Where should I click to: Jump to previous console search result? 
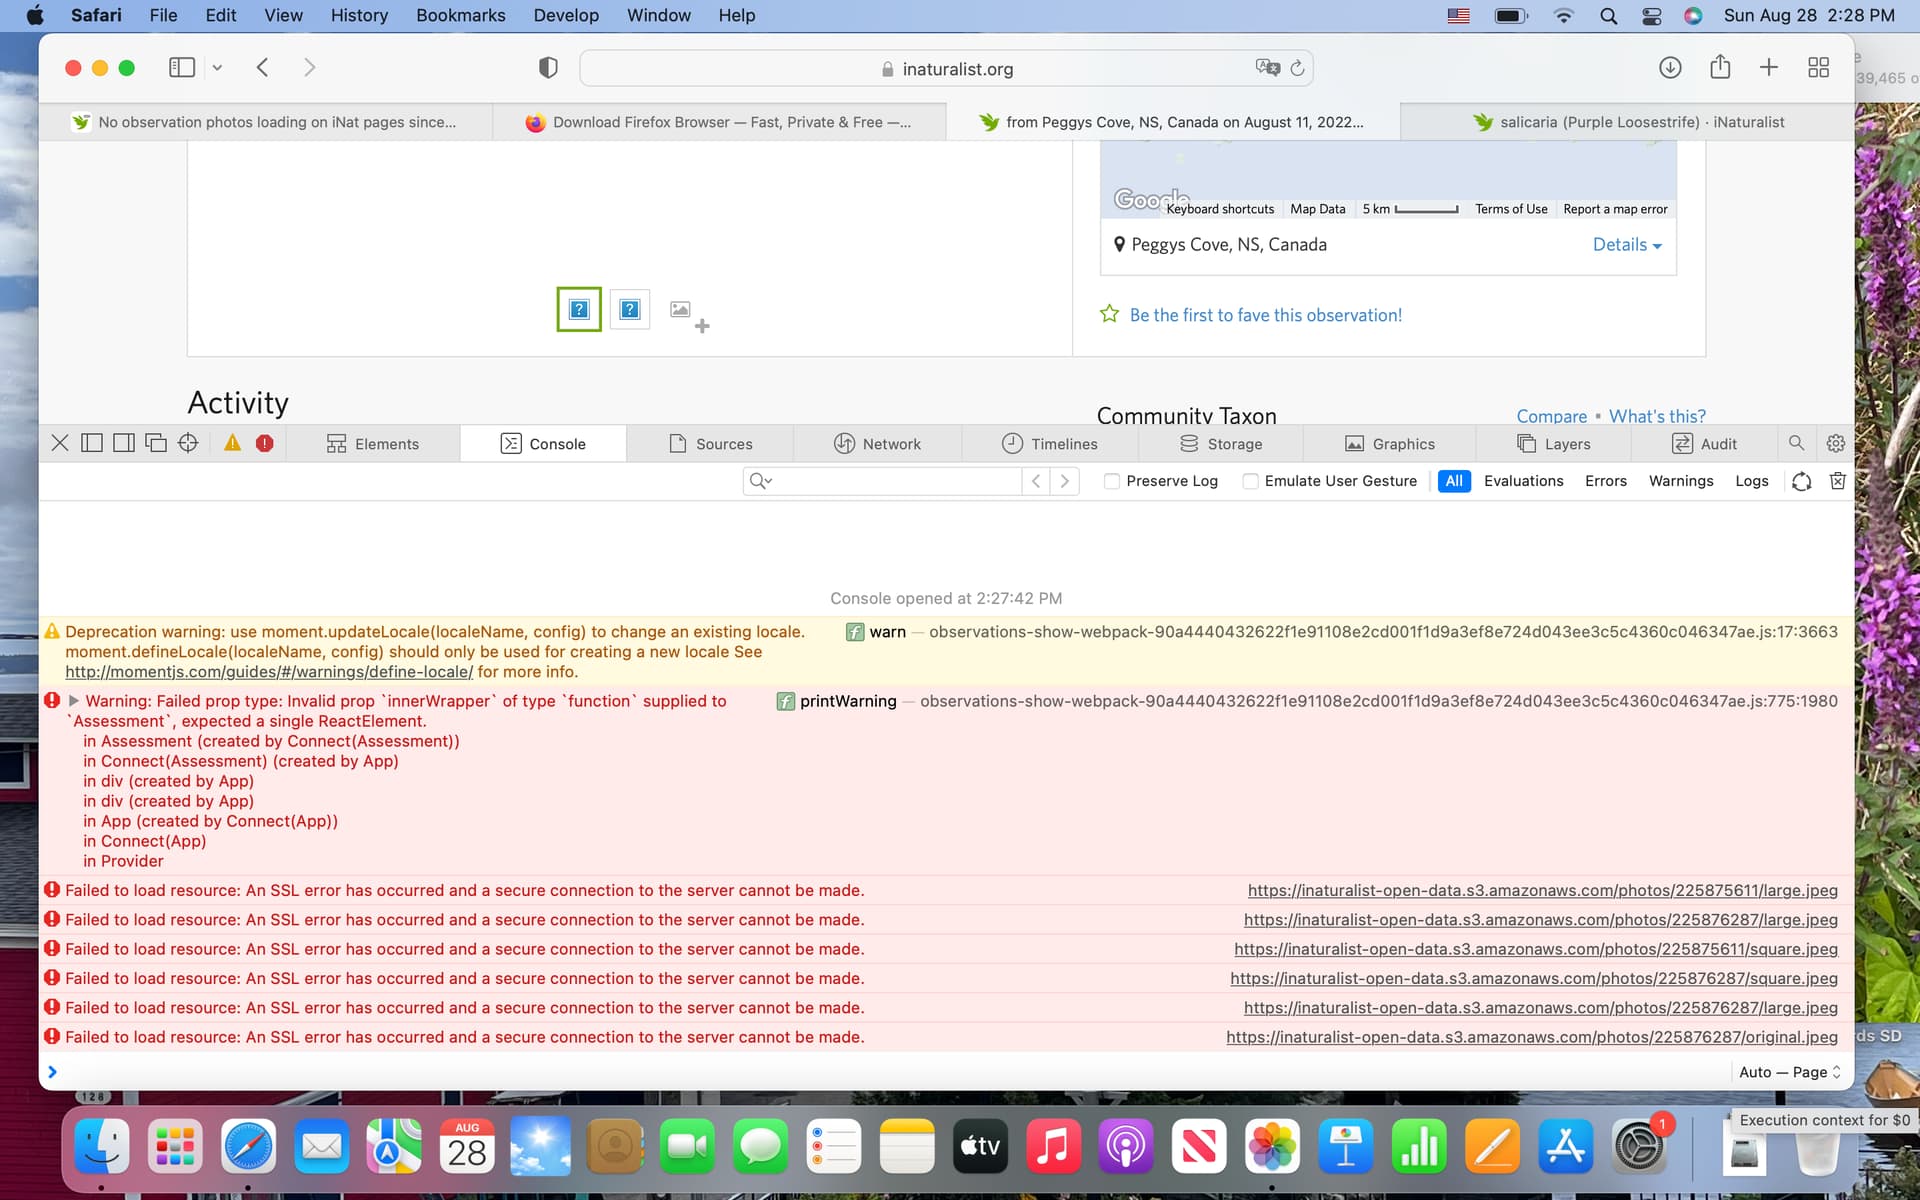[x=1036, y=481]
